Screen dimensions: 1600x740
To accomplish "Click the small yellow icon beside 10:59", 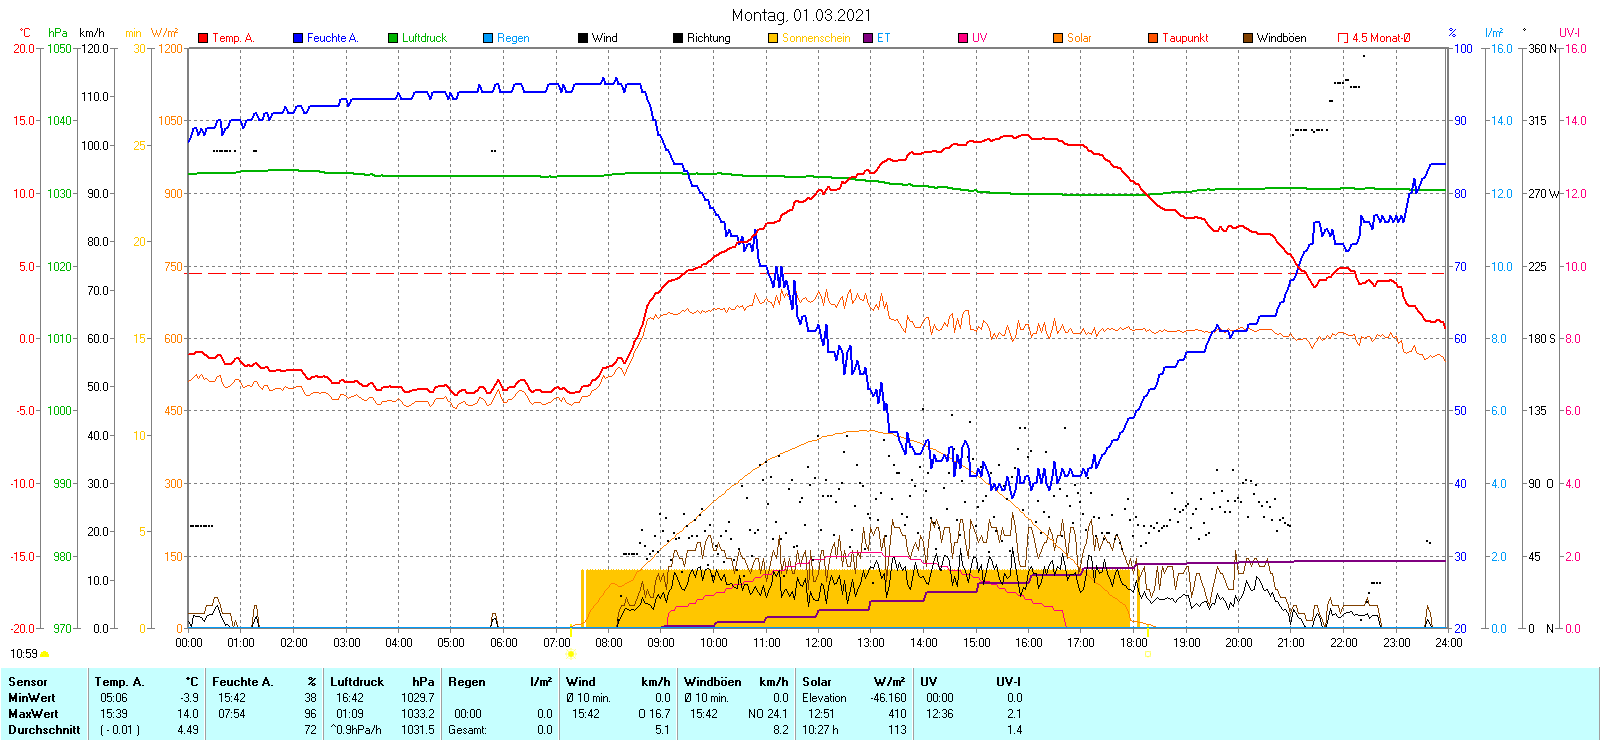I will (x=44, y=654).
